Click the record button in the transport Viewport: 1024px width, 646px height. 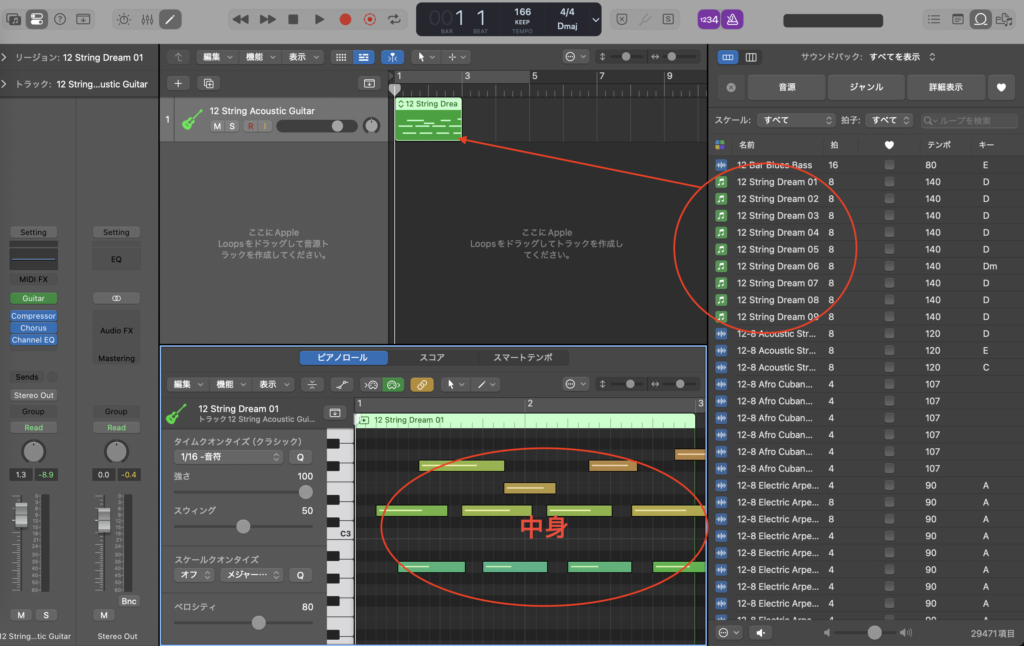click(x=347, y=19)
